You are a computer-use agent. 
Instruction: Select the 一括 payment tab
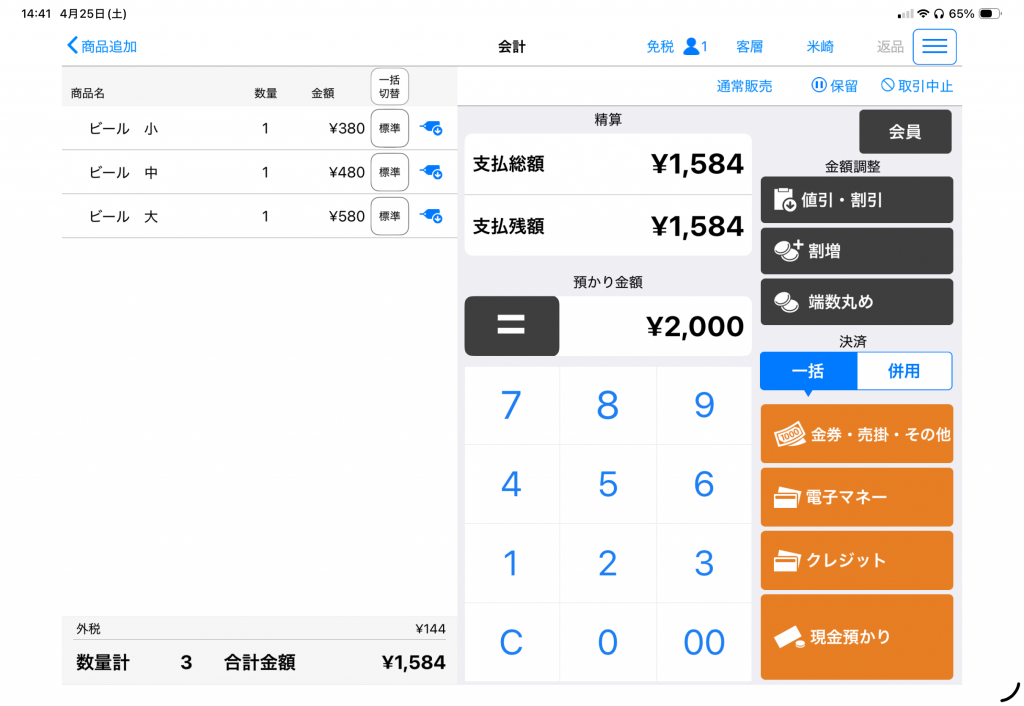808,371
